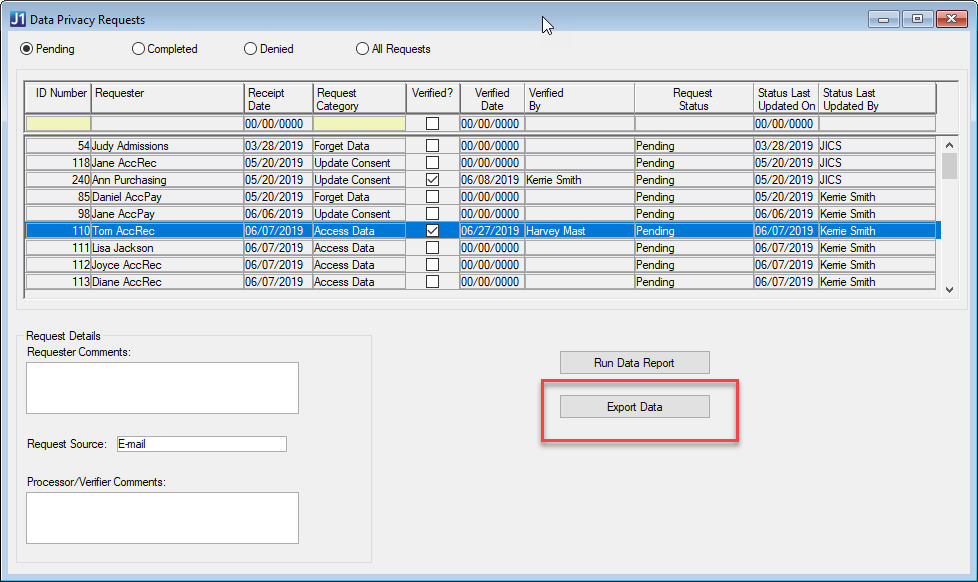Click the Request Status column header
Viewport: 978px width, 582px height.
tap(692, 99)
